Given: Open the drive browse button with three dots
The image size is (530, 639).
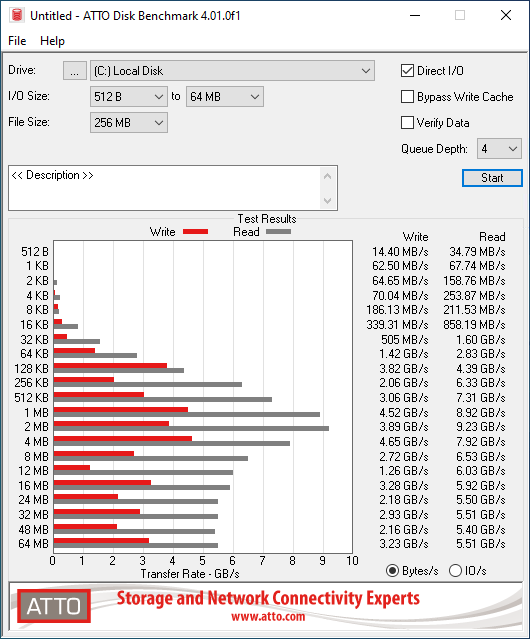Looking at the screenshot, I should click(x=75, y=71).
